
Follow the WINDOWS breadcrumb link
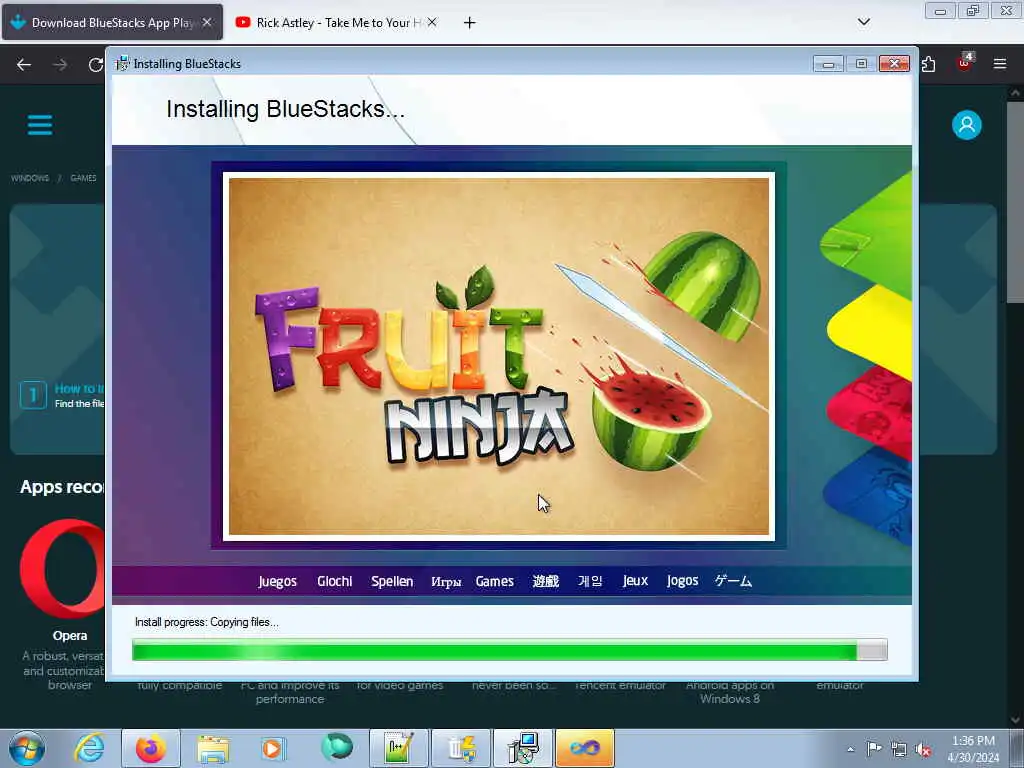30,178
